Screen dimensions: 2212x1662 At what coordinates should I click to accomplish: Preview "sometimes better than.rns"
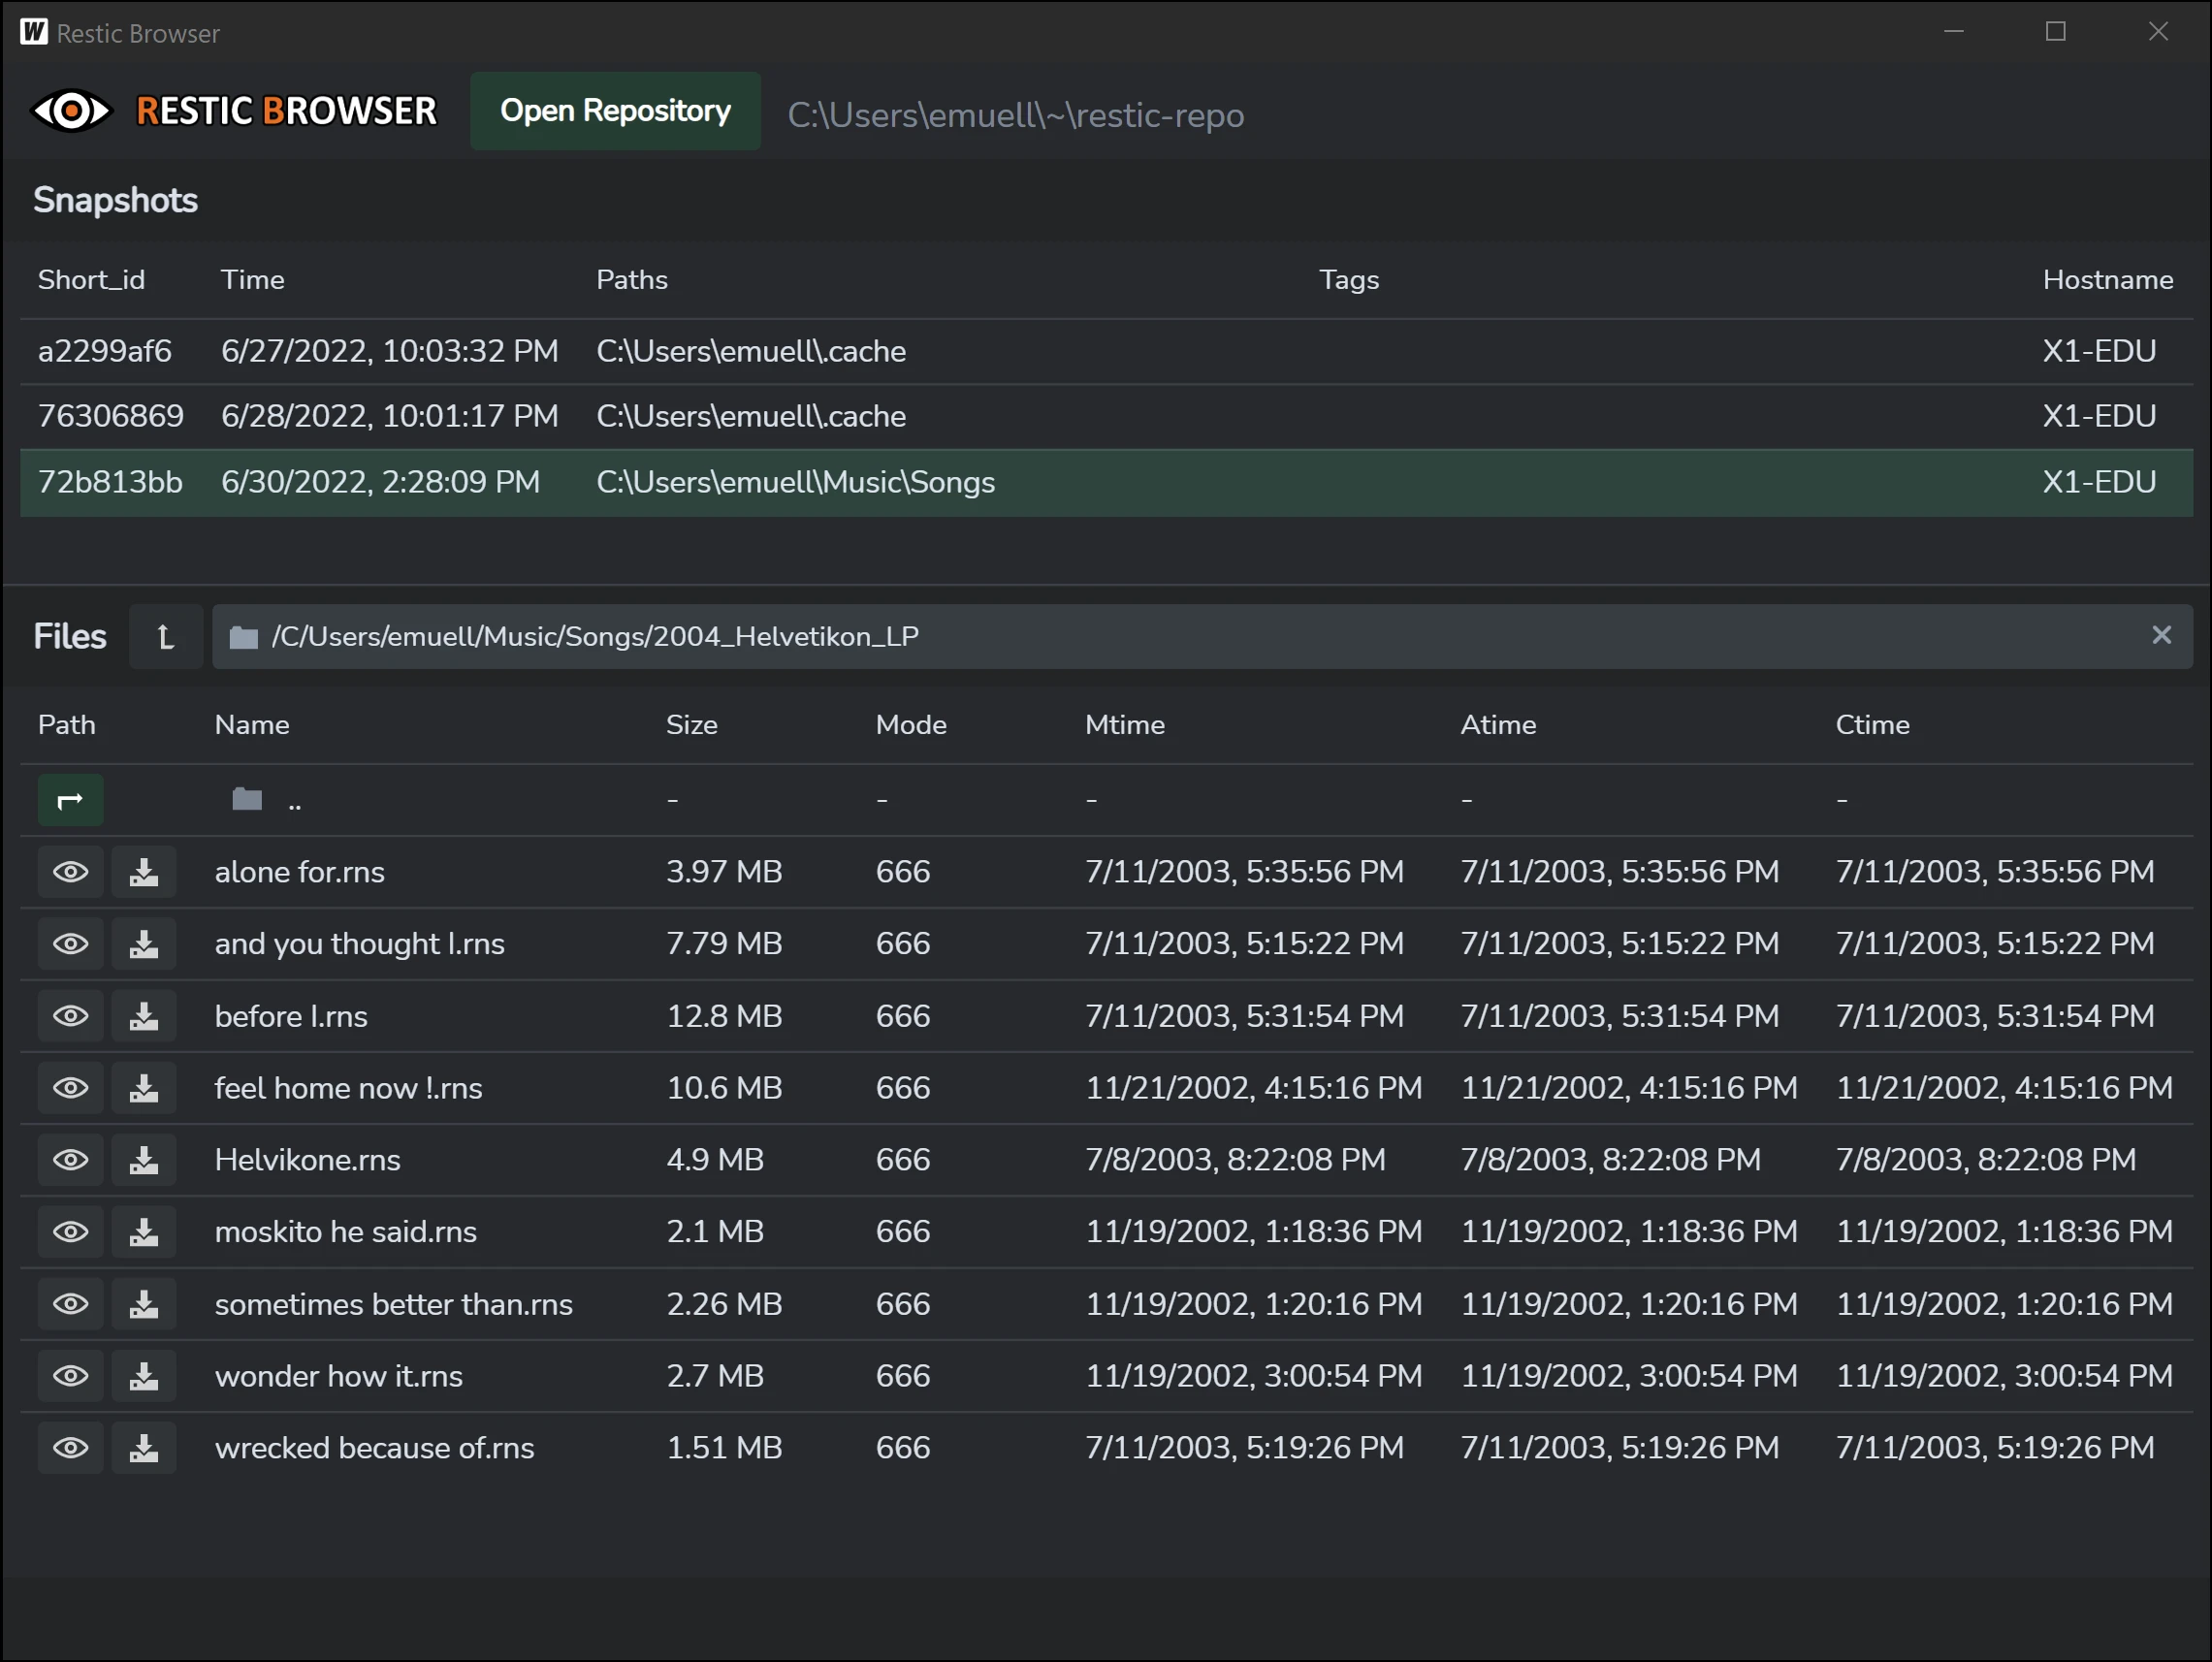[70, 1303]
